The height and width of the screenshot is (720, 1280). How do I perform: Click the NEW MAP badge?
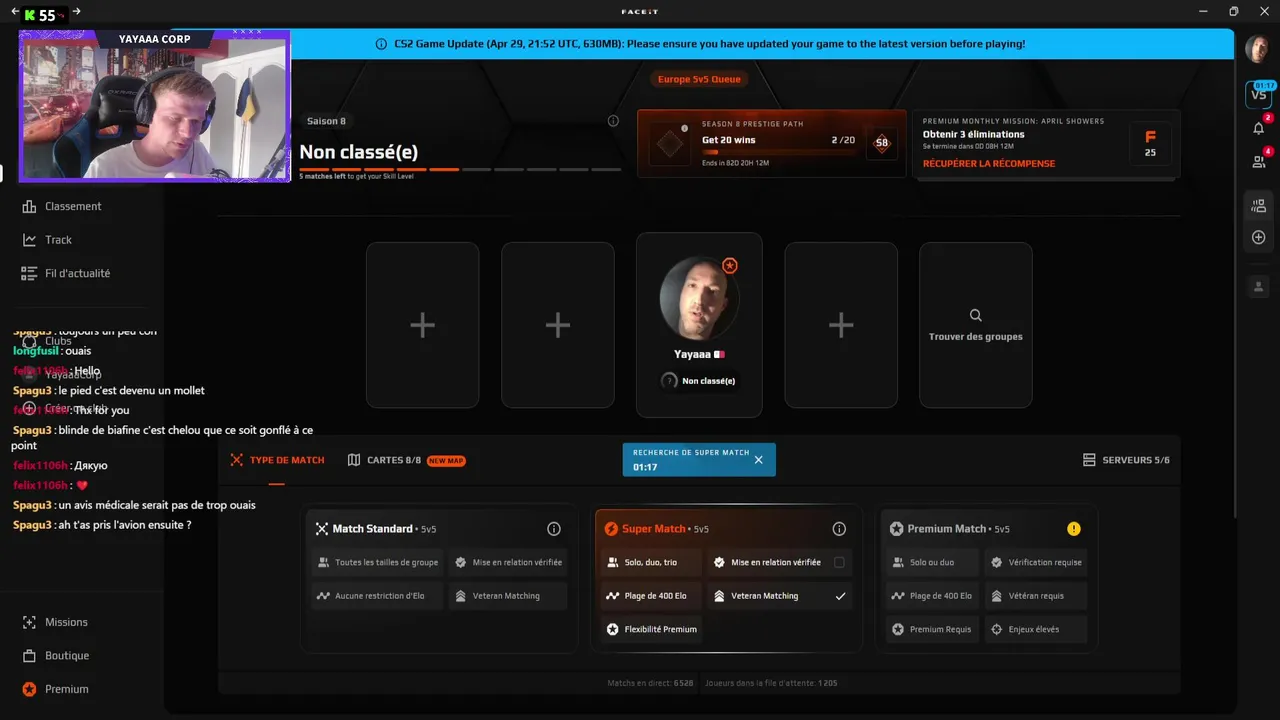pyautogui.click(x=446, y=461)
